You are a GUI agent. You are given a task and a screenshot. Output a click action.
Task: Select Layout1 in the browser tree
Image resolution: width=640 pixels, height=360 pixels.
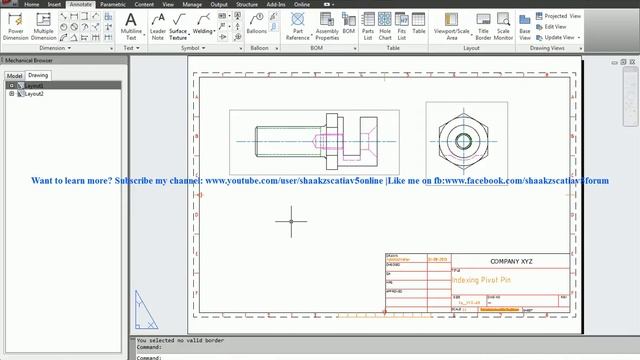[x=34, y=85]
